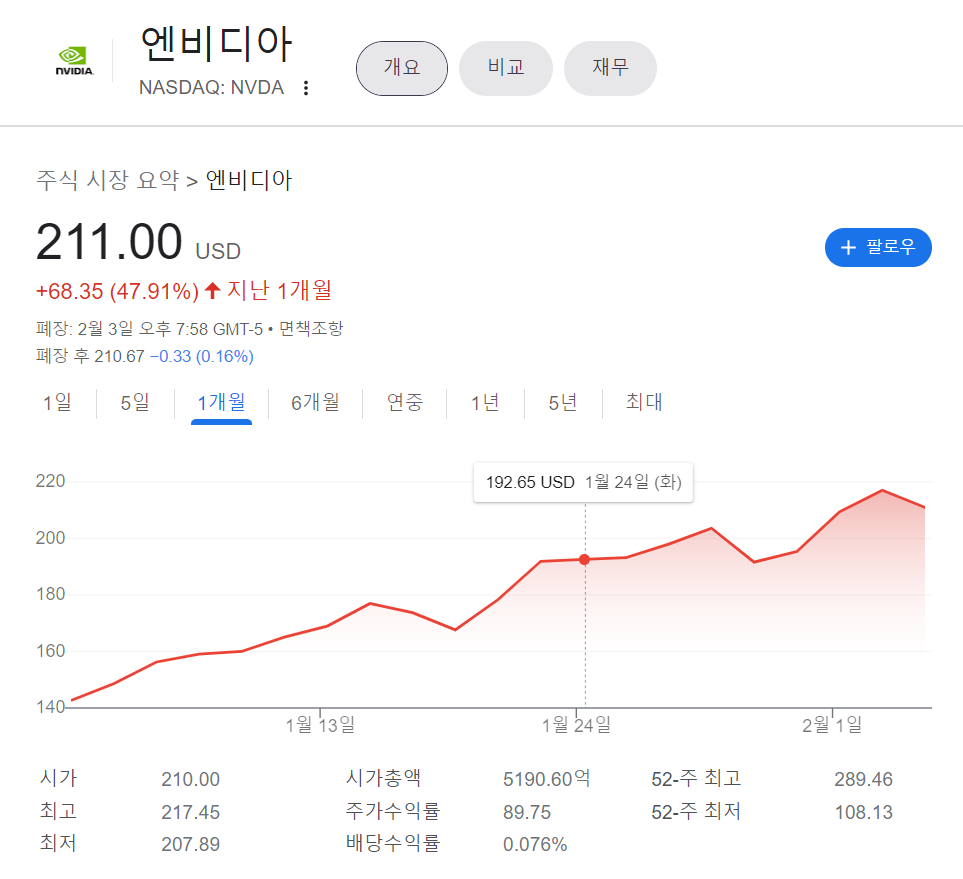Open the 주식 시장 요약 breadcrumb link
Screen dimensions: 963x879
pyautogui.click(x=108, y=181)
